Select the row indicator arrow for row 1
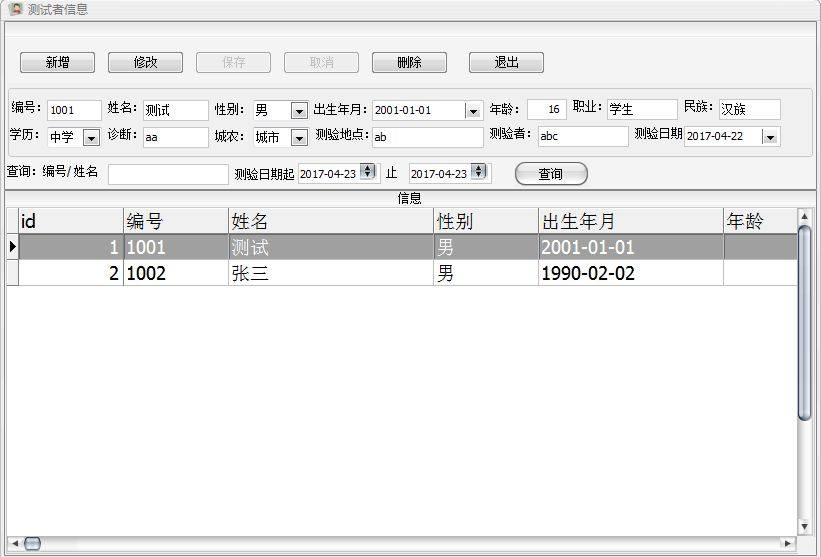This screenshot has height=557, width=821. [13, 247]
